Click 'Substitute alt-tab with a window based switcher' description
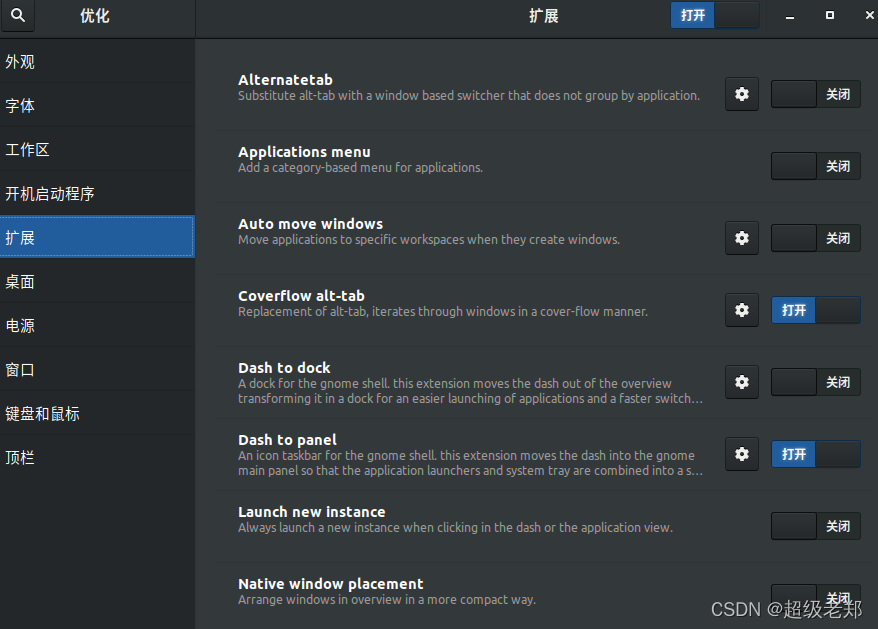The width and height of the screenshot is (878, 629). [469, 96]
